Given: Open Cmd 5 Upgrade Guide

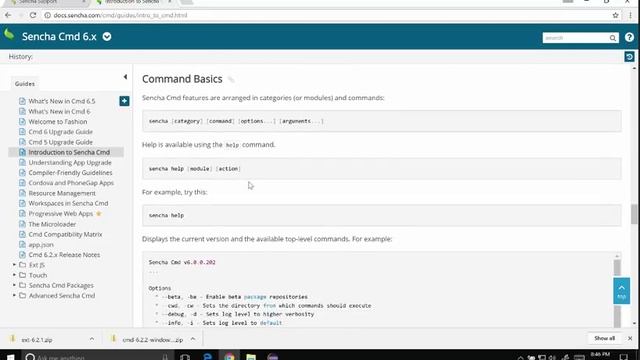Looking at the screenshot, I should [60, 142].
